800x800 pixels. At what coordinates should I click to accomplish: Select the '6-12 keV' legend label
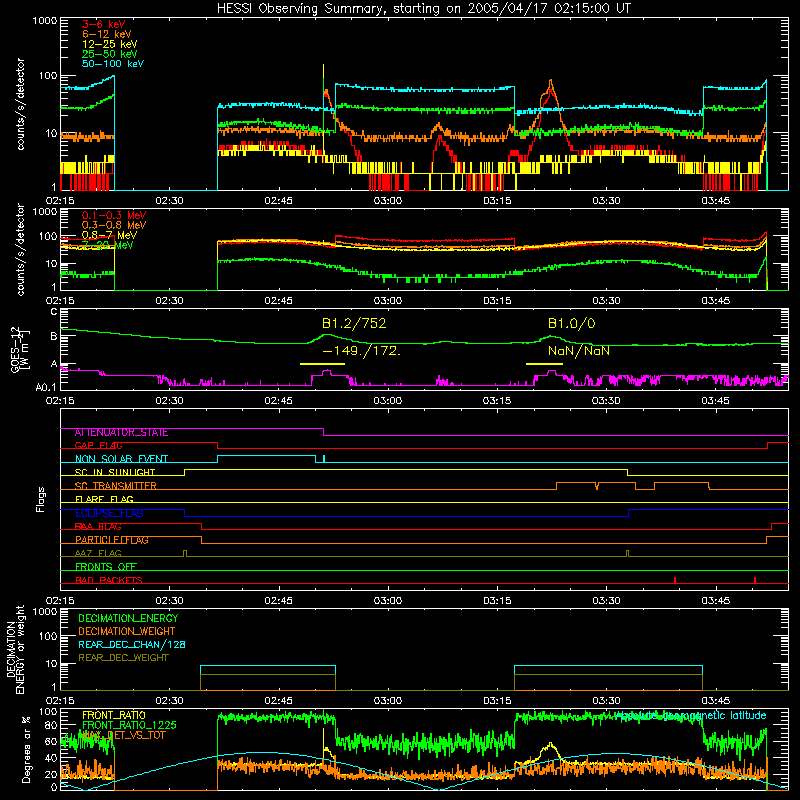coord(107,34)
